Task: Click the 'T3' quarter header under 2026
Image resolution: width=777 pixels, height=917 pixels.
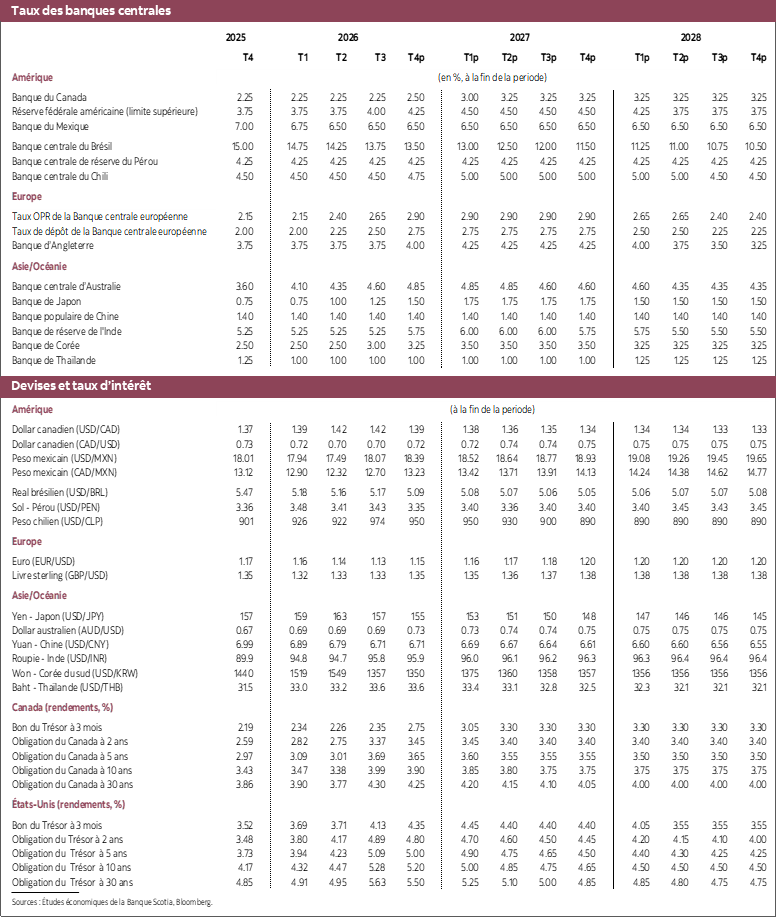Action: pos(380,57)
